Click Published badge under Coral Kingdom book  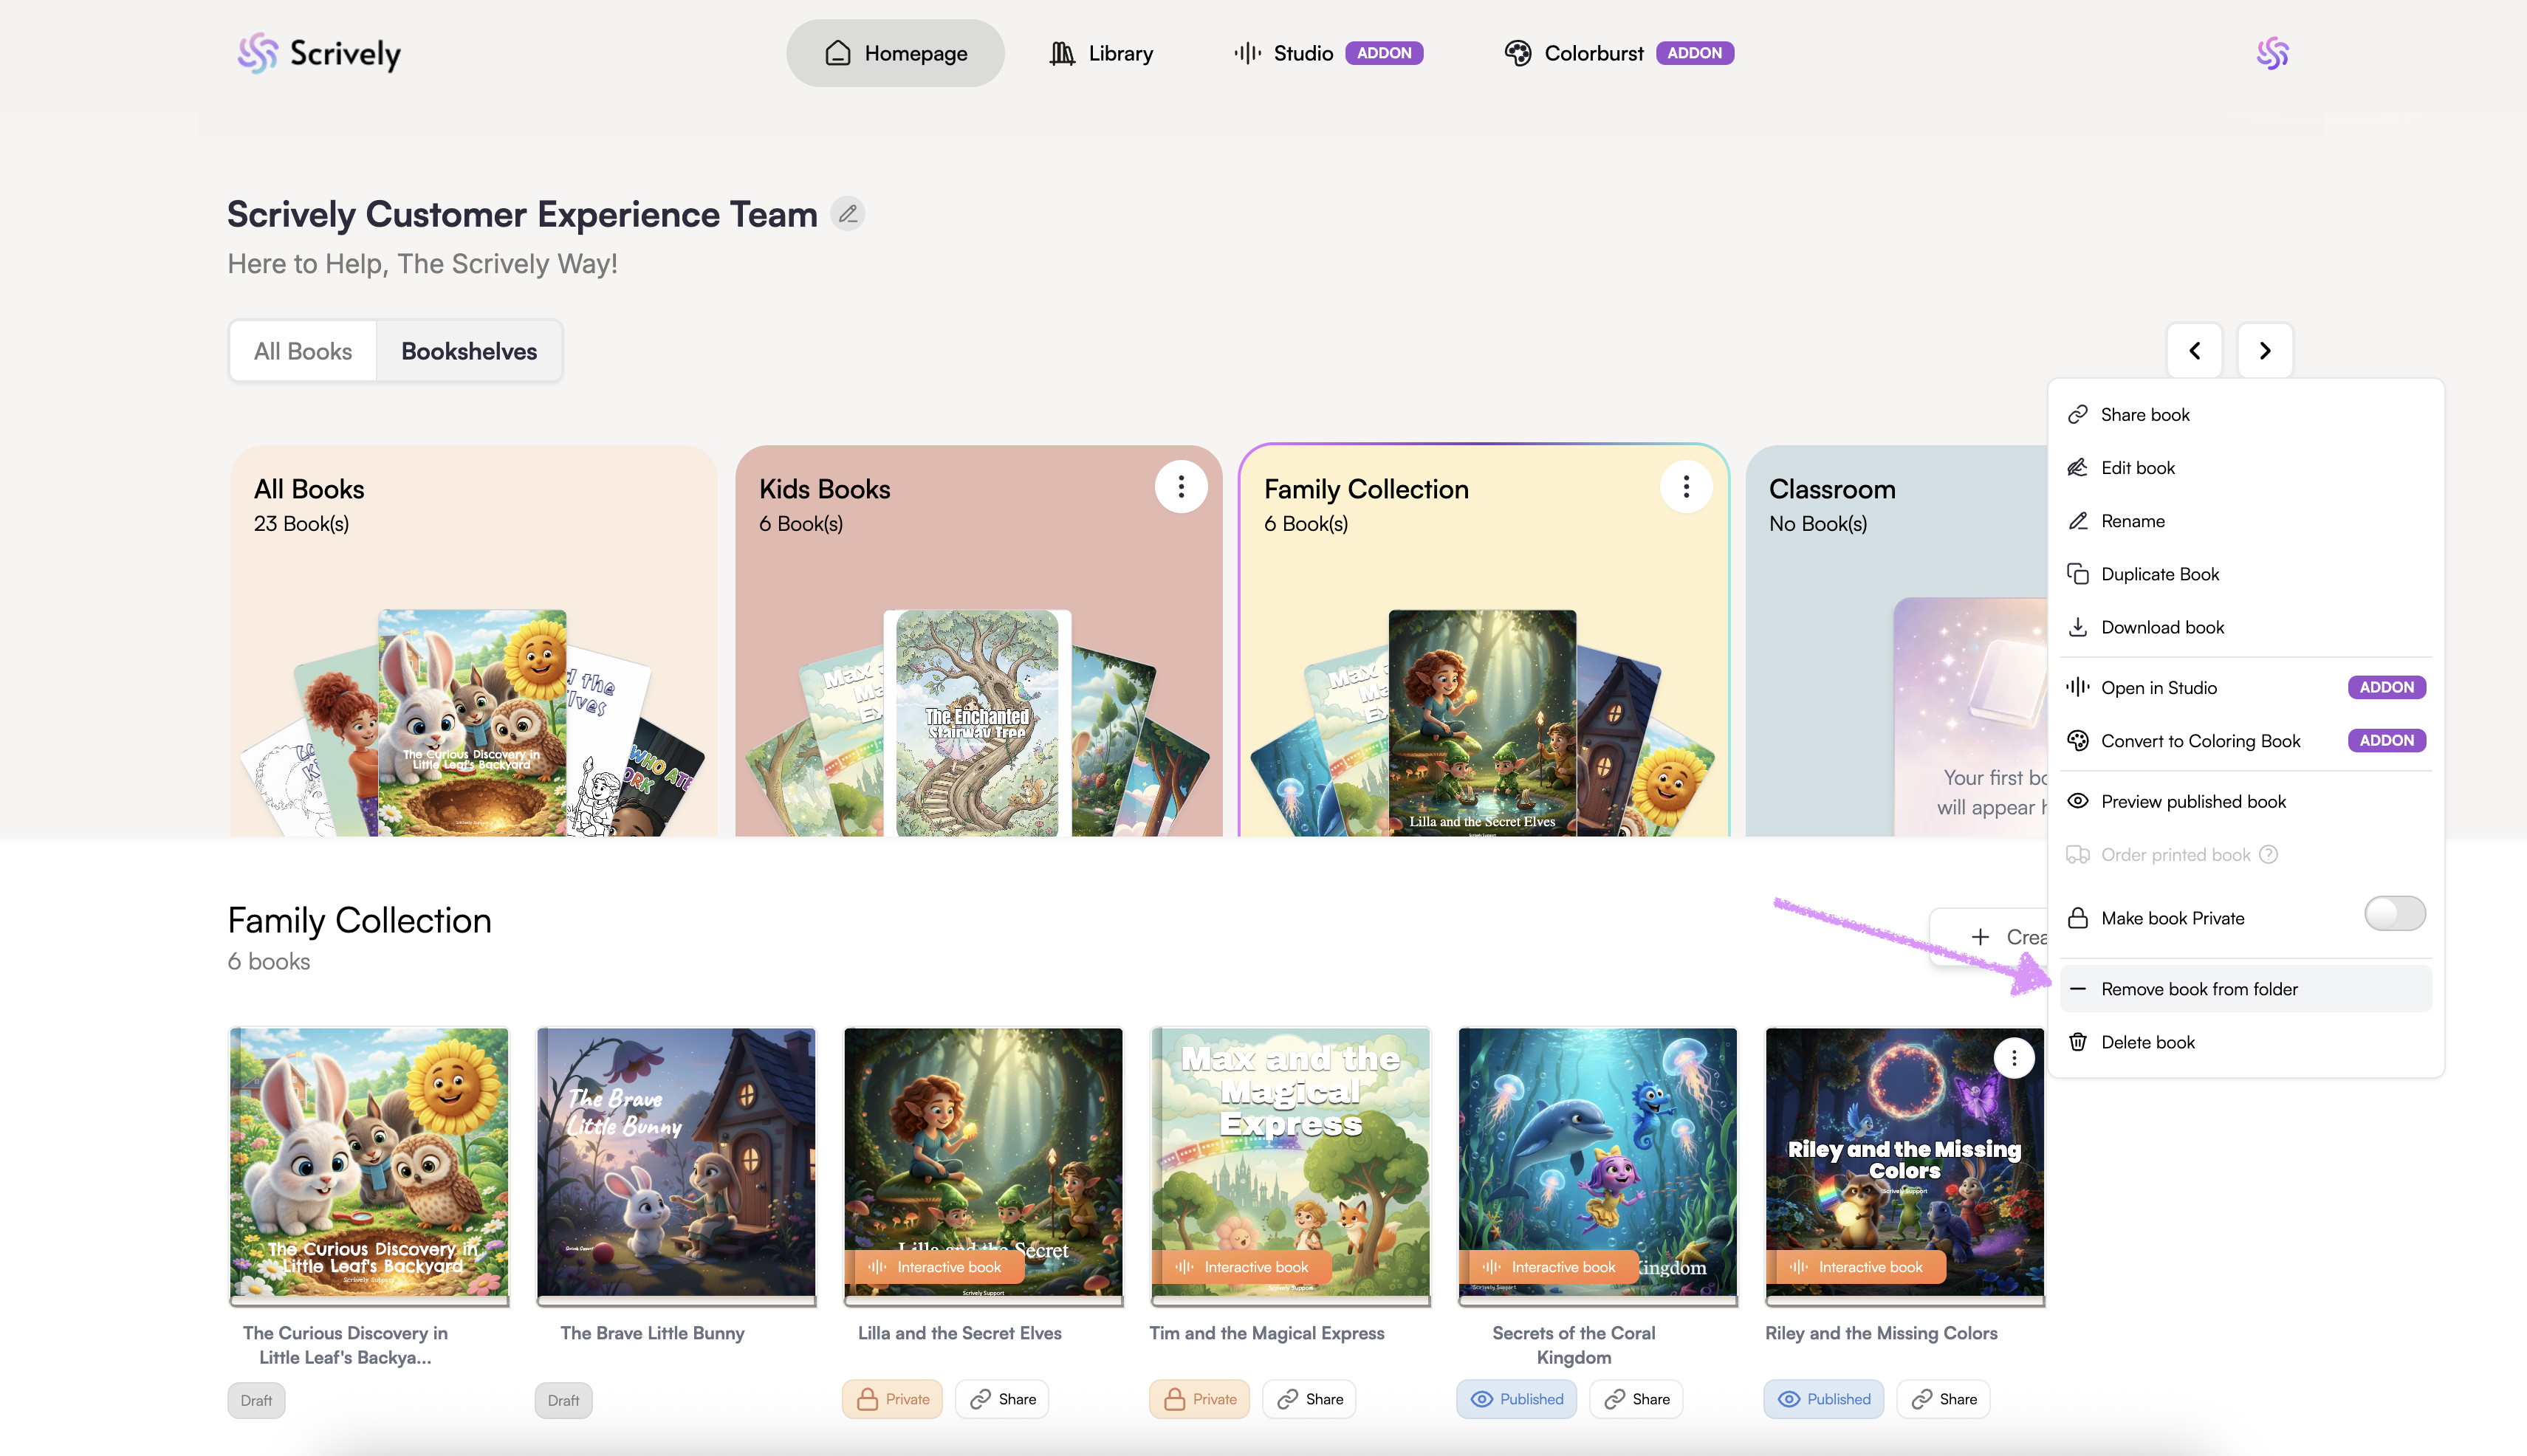point(1516,1399)
